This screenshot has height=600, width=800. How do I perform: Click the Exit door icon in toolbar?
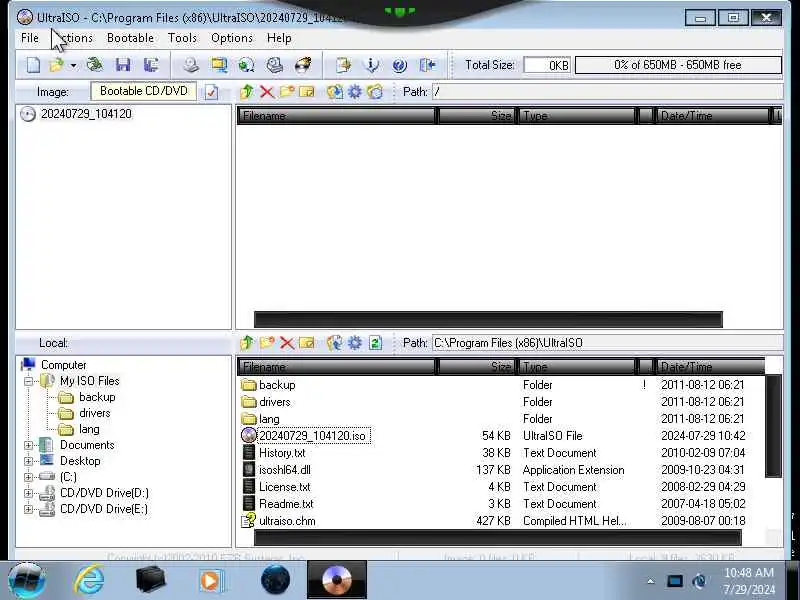428,65
